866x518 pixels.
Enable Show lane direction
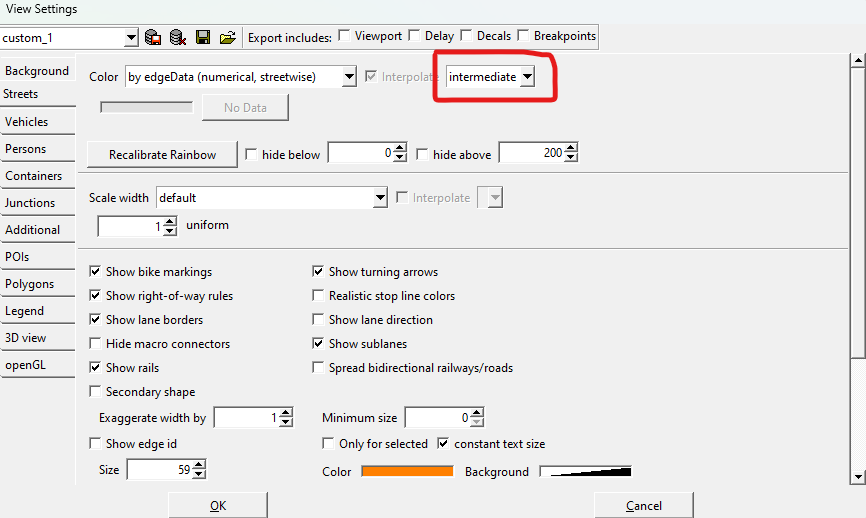pyautogui.click(x=318, y=319)
